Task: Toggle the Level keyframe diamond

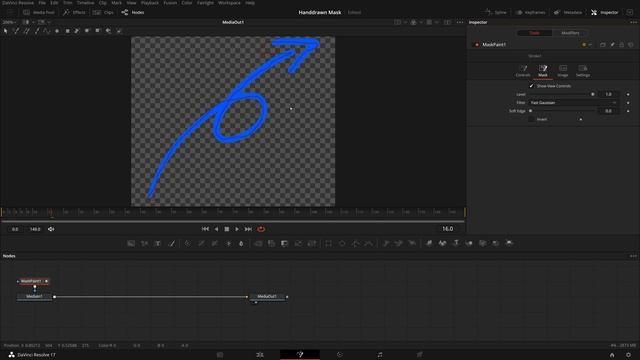Action: coord(628,94)
